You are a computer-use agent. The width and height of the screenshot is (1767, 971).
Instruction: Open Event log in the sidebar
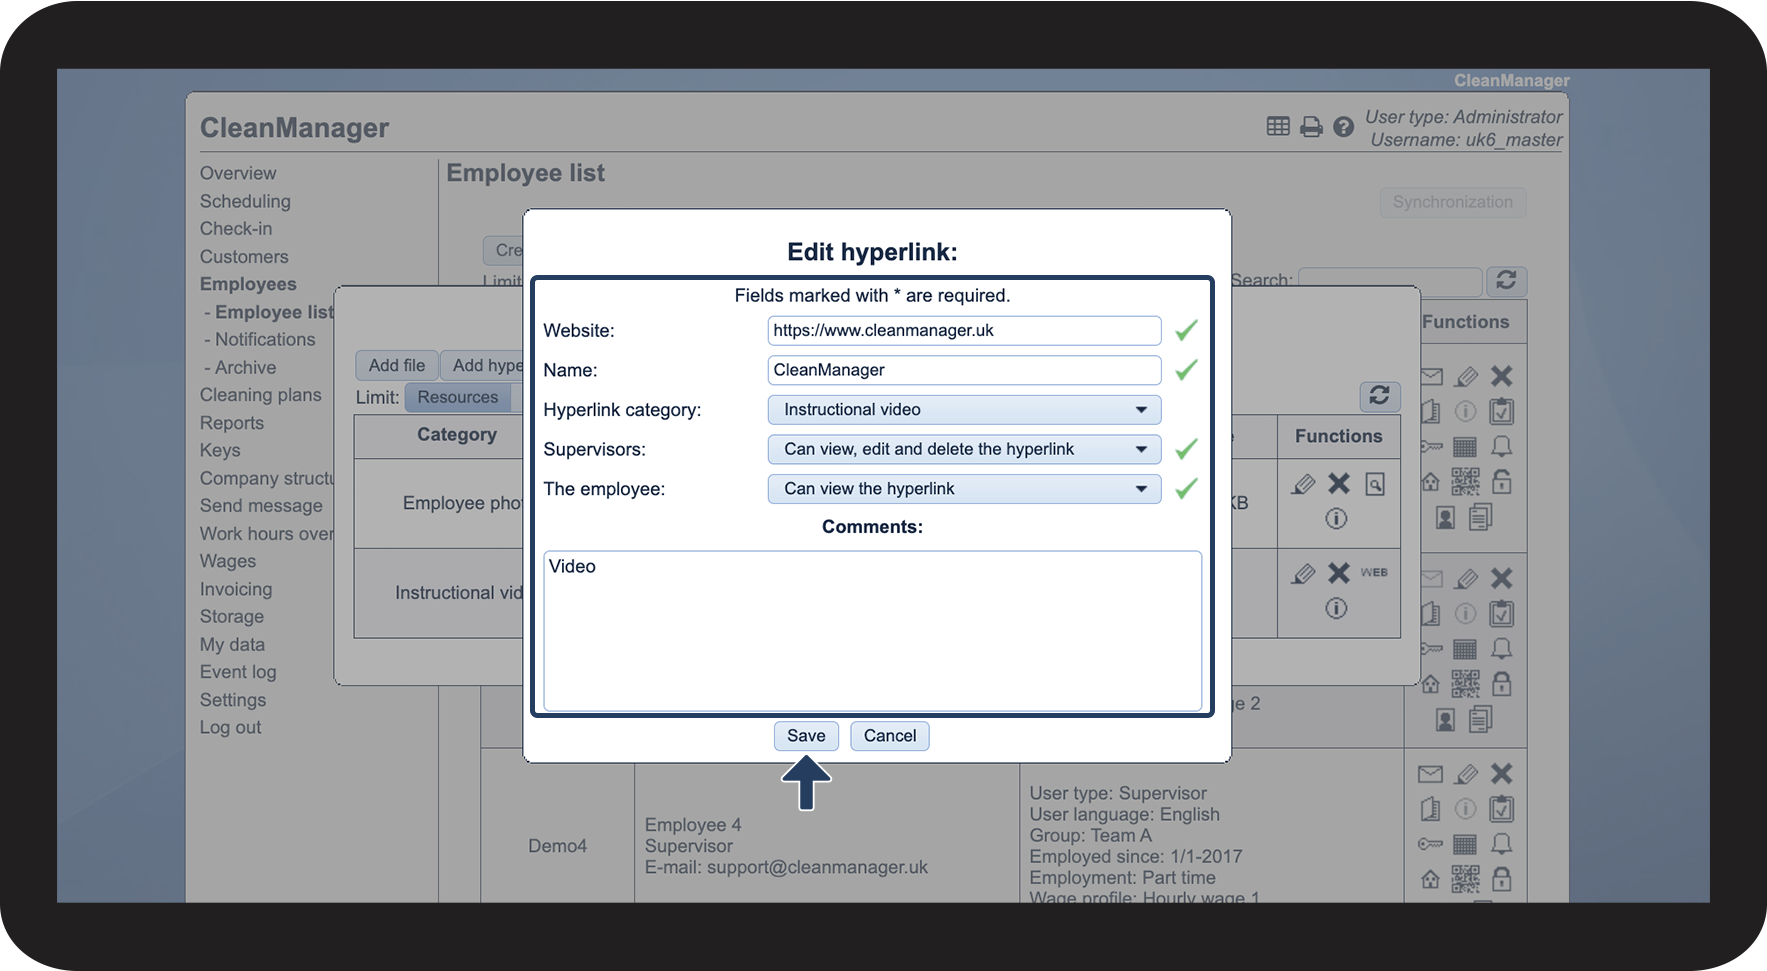pyautogui.click(x=238, y=673)
